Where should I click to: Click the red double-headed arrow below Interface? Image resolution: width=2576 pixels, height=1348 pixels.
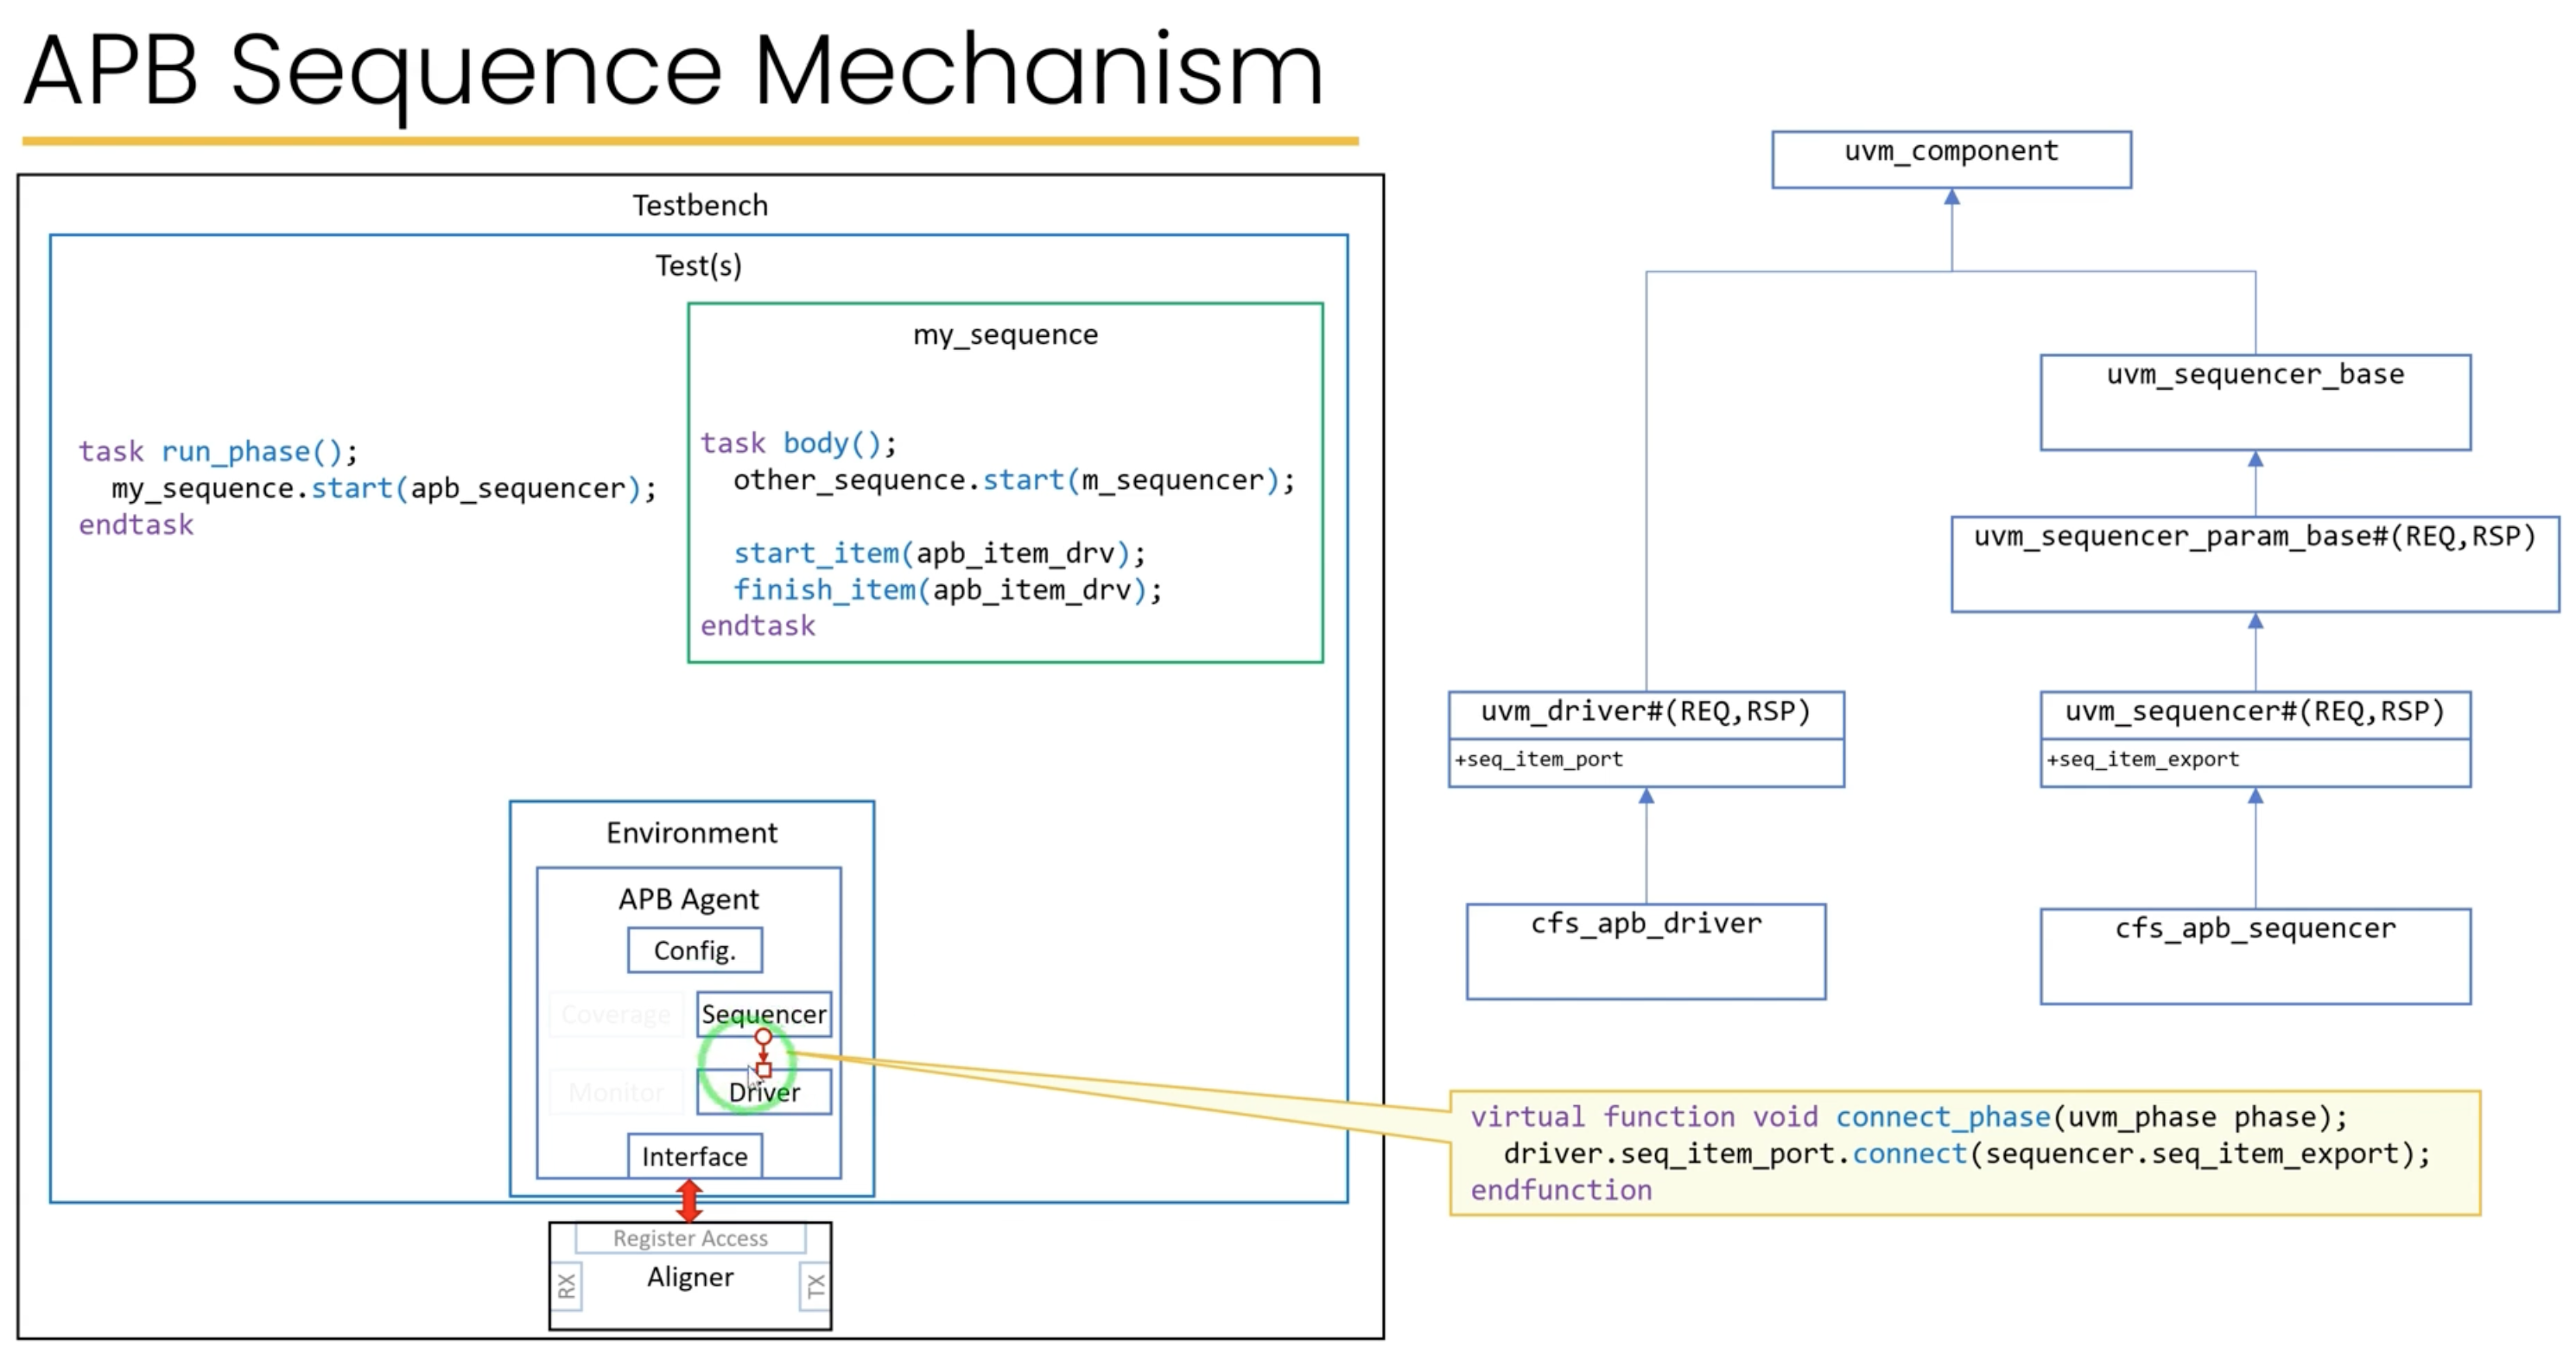[x=689, y=1200]
